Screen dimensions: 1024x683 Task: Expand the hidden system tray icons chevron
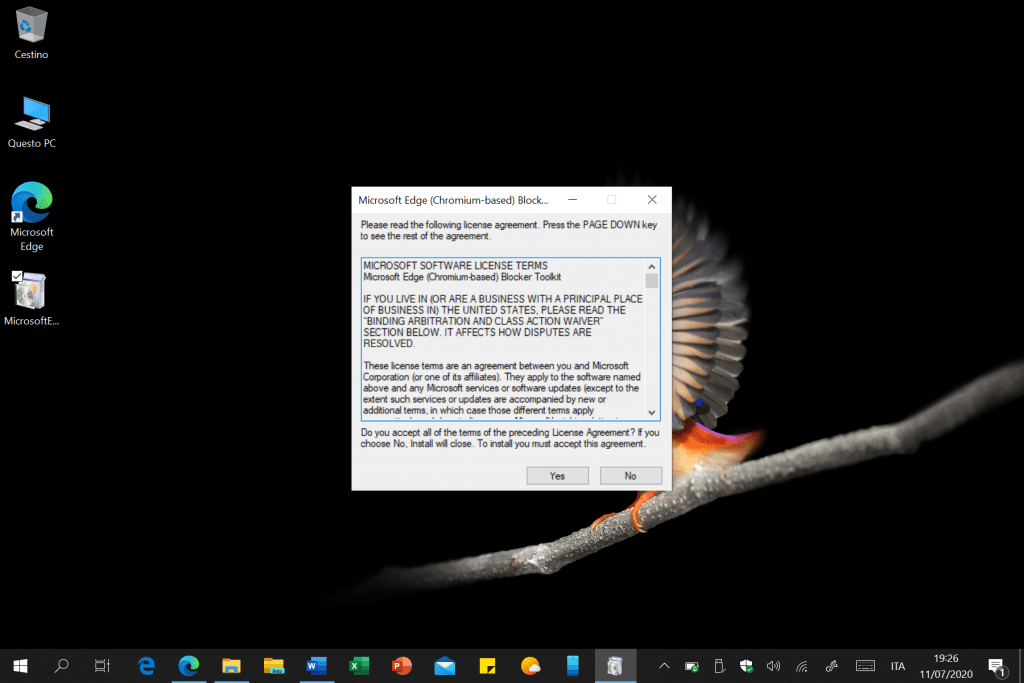[662, 666]
